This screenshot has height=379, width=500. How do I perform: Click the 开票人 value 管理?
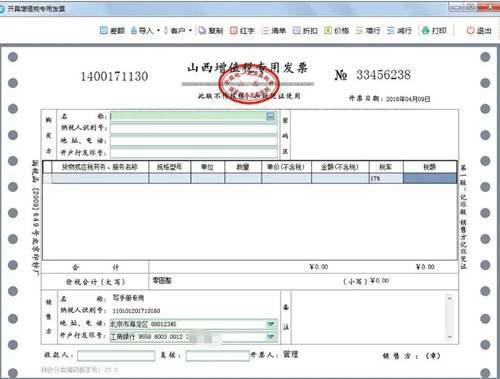tap(290, 354)
